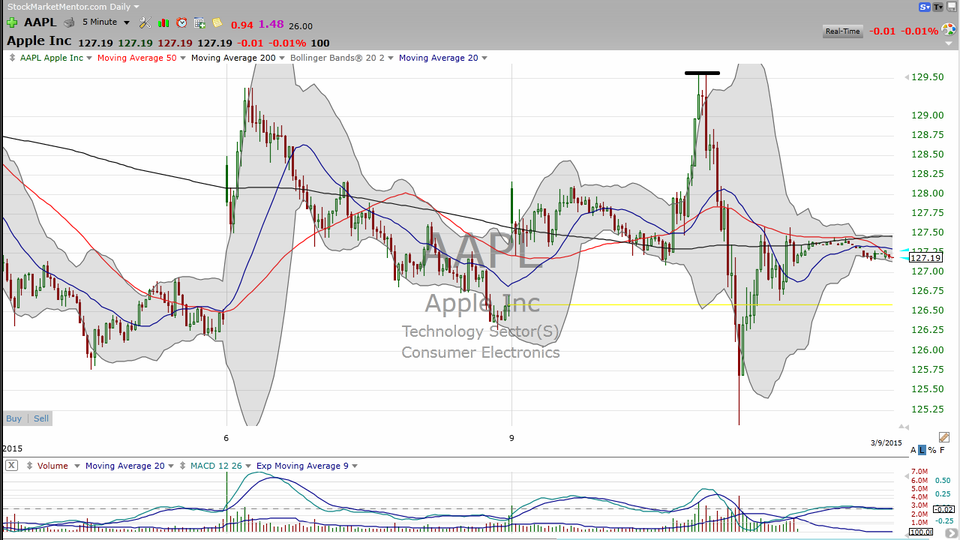Click the Sell button
Screen dimensions: 960x540
(41, 419)
